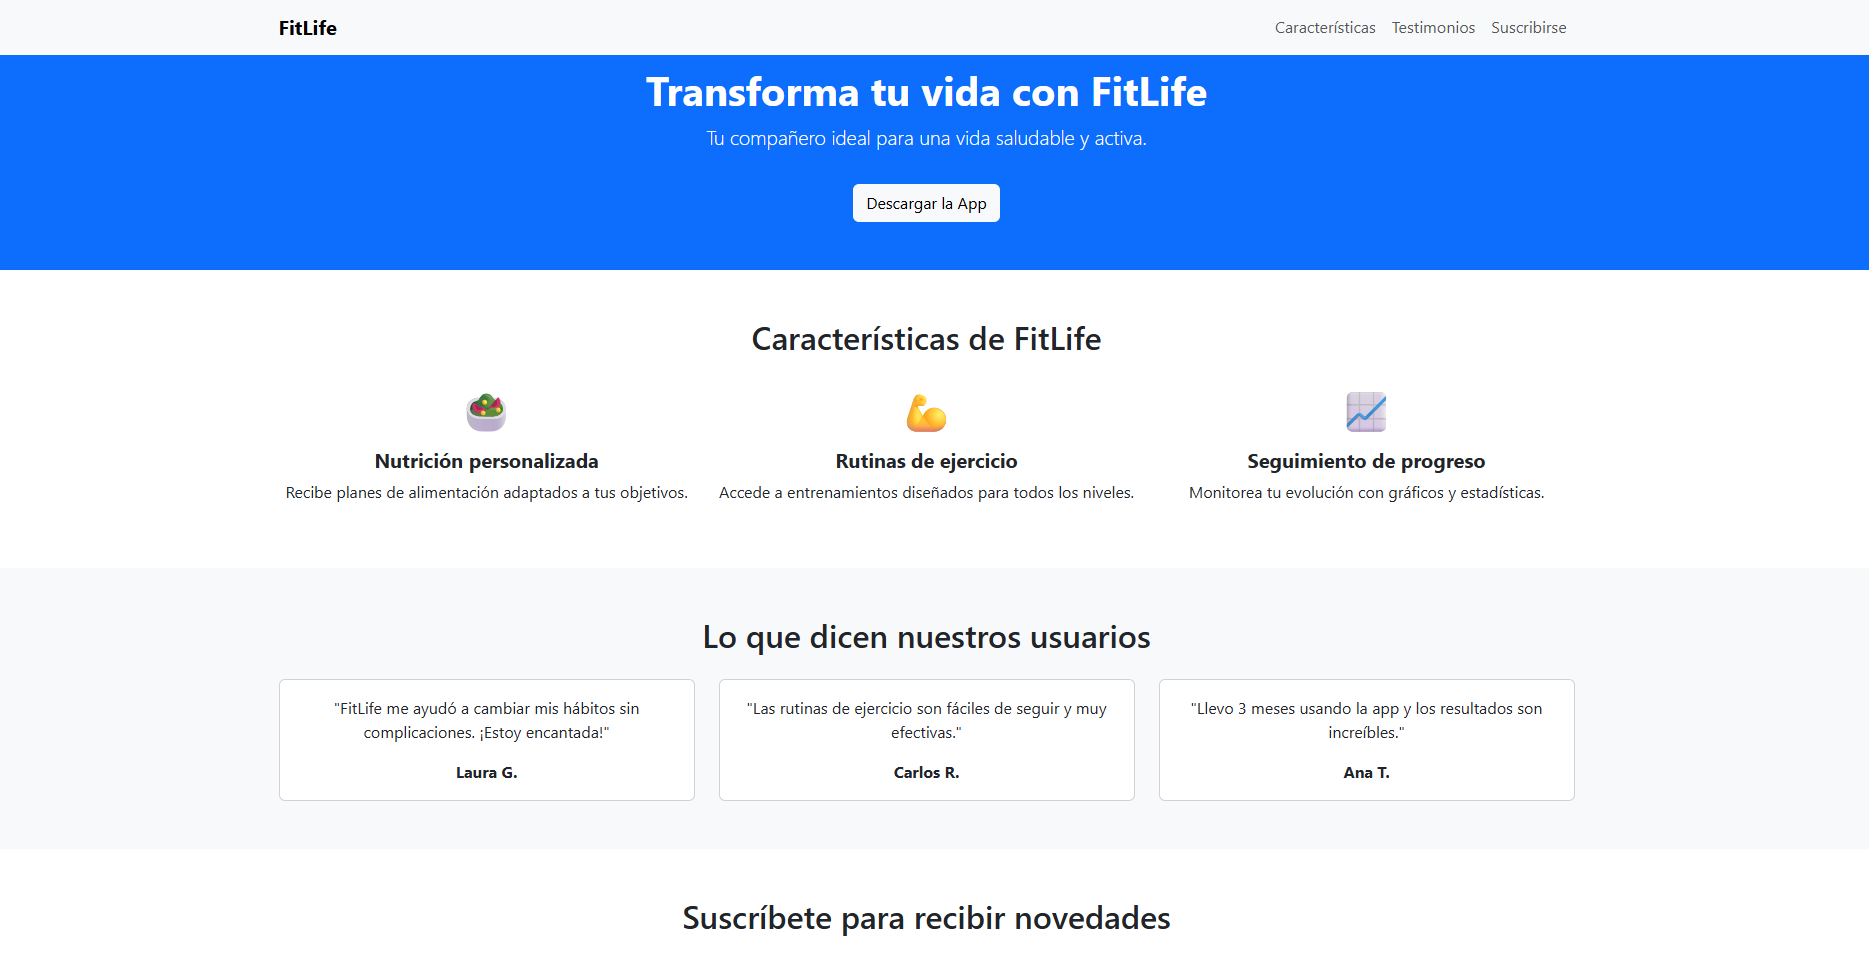Click the hero subtitle about vida saludable
Image resolution: width=1869 pixels, height=953 pixels.
[x=926, y=139]
